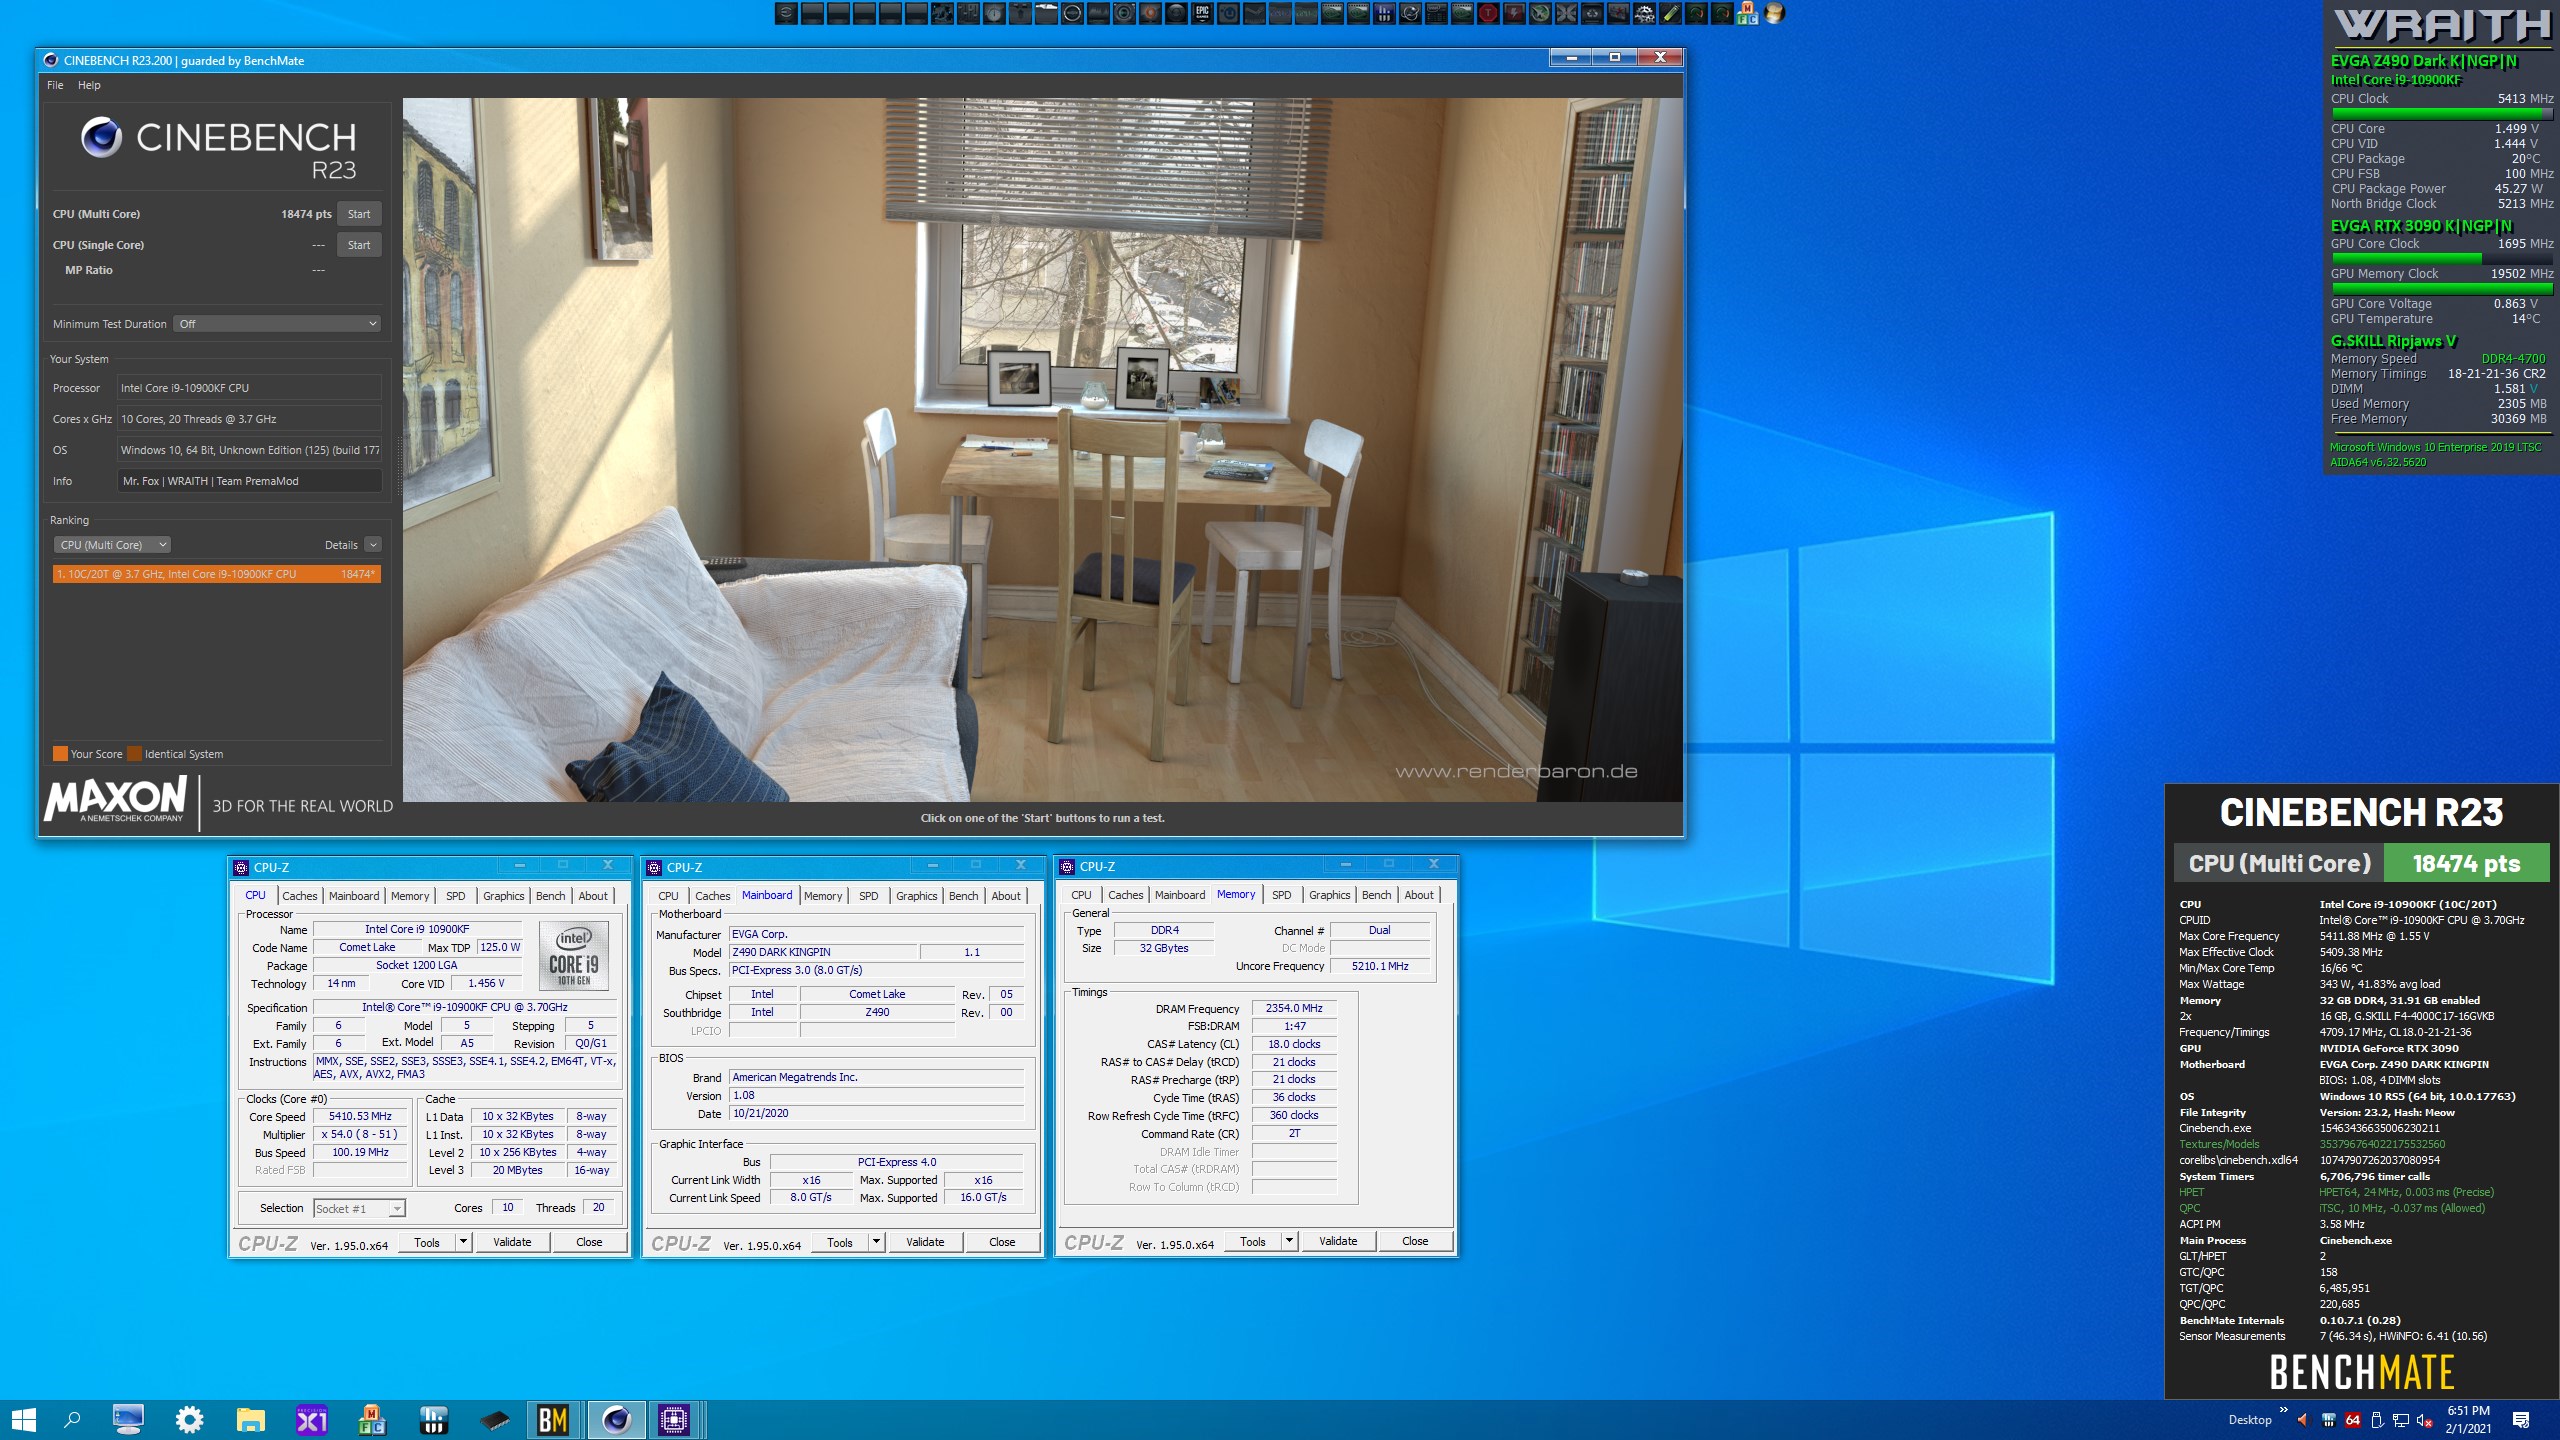Switch to SPD tab in Memory CPU-Z window
The image size is (2560, 1440).
pyautogui.click(x=1281, y=895)
